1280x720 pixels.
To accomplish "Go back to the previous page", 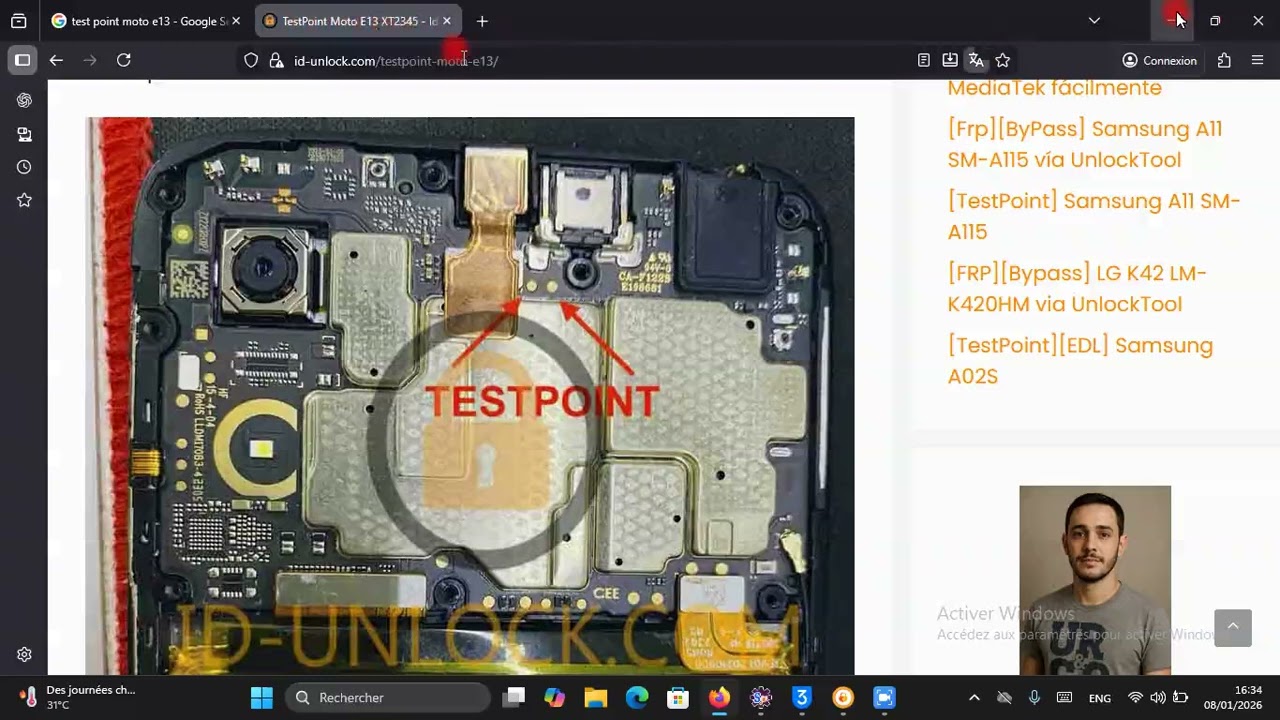I will (56, 60).
